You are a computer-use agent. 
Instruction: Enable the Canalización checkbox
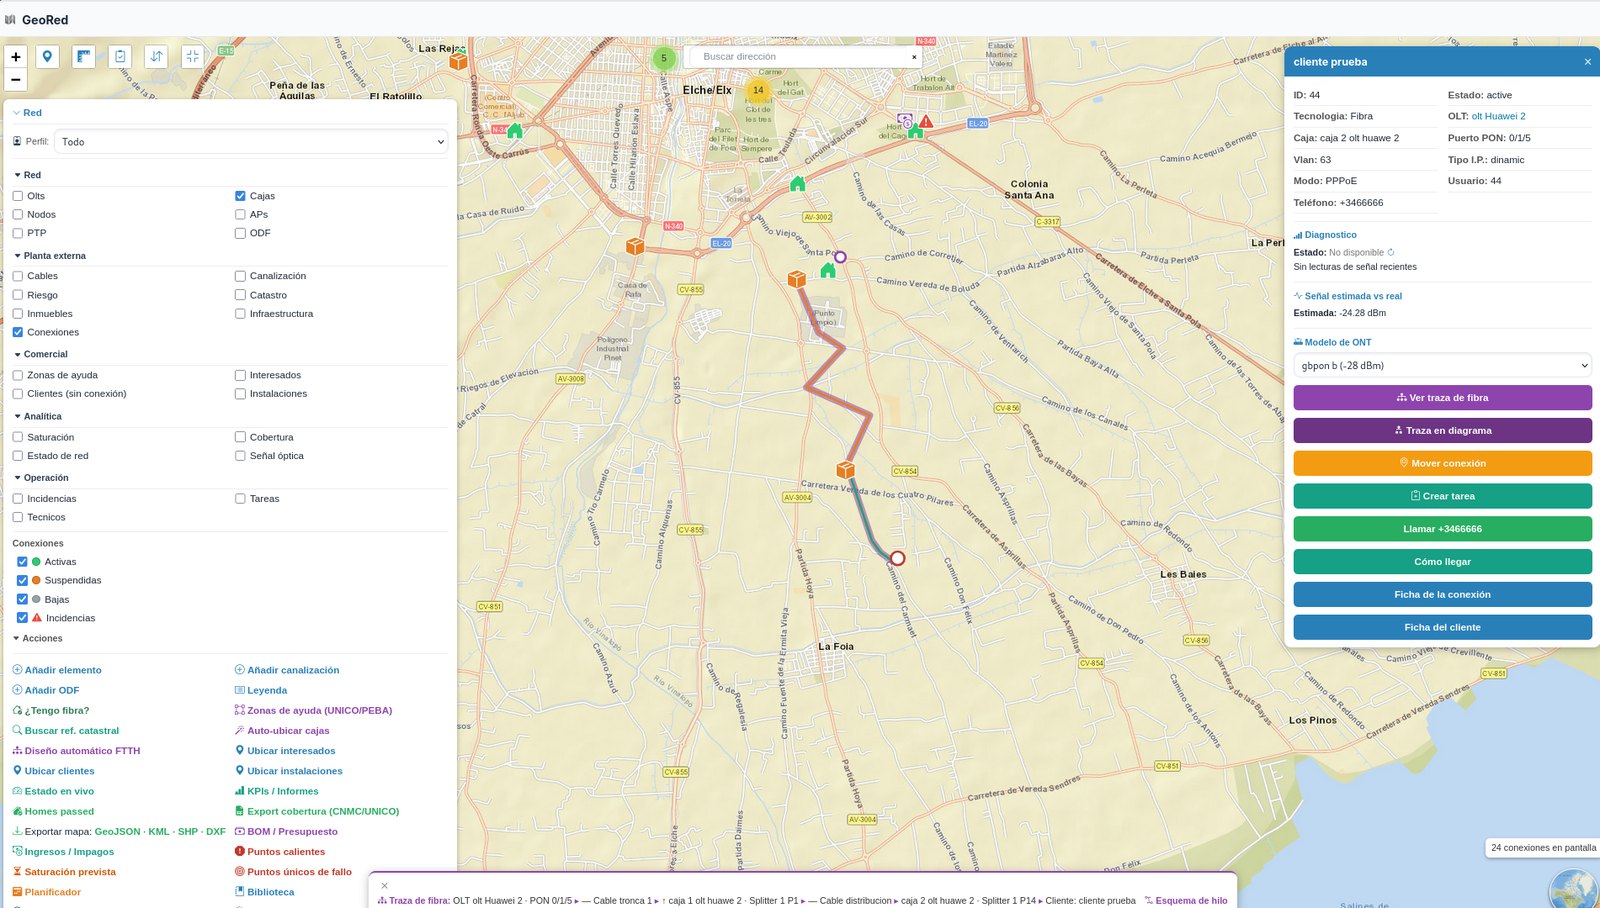[x=240, y=276]
